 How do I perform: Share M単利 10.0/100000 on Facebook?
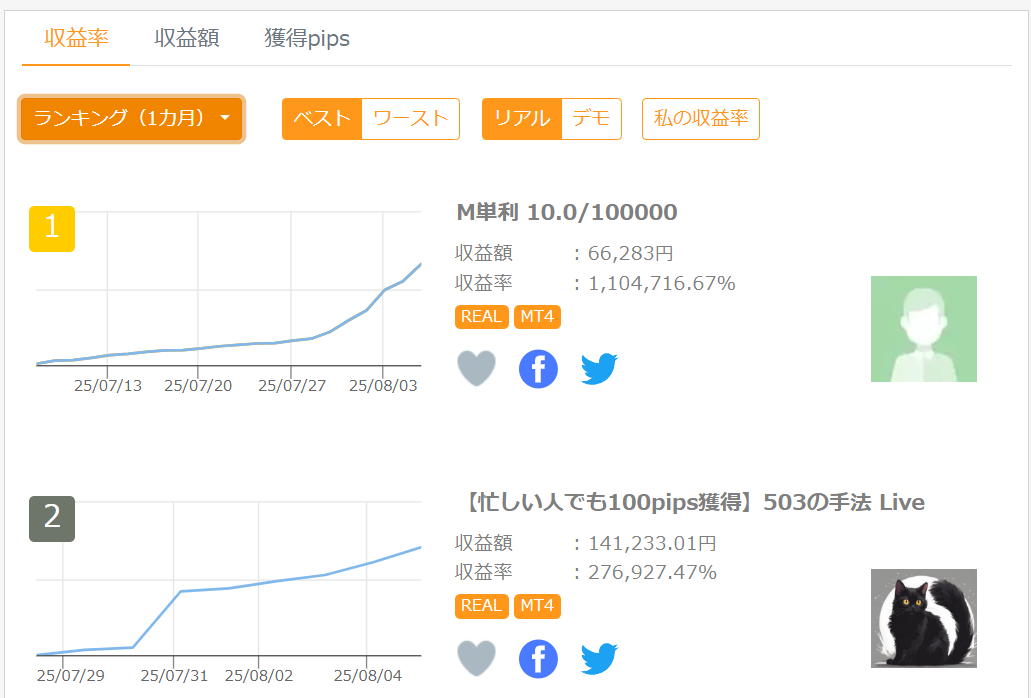[x=538, y=369]
